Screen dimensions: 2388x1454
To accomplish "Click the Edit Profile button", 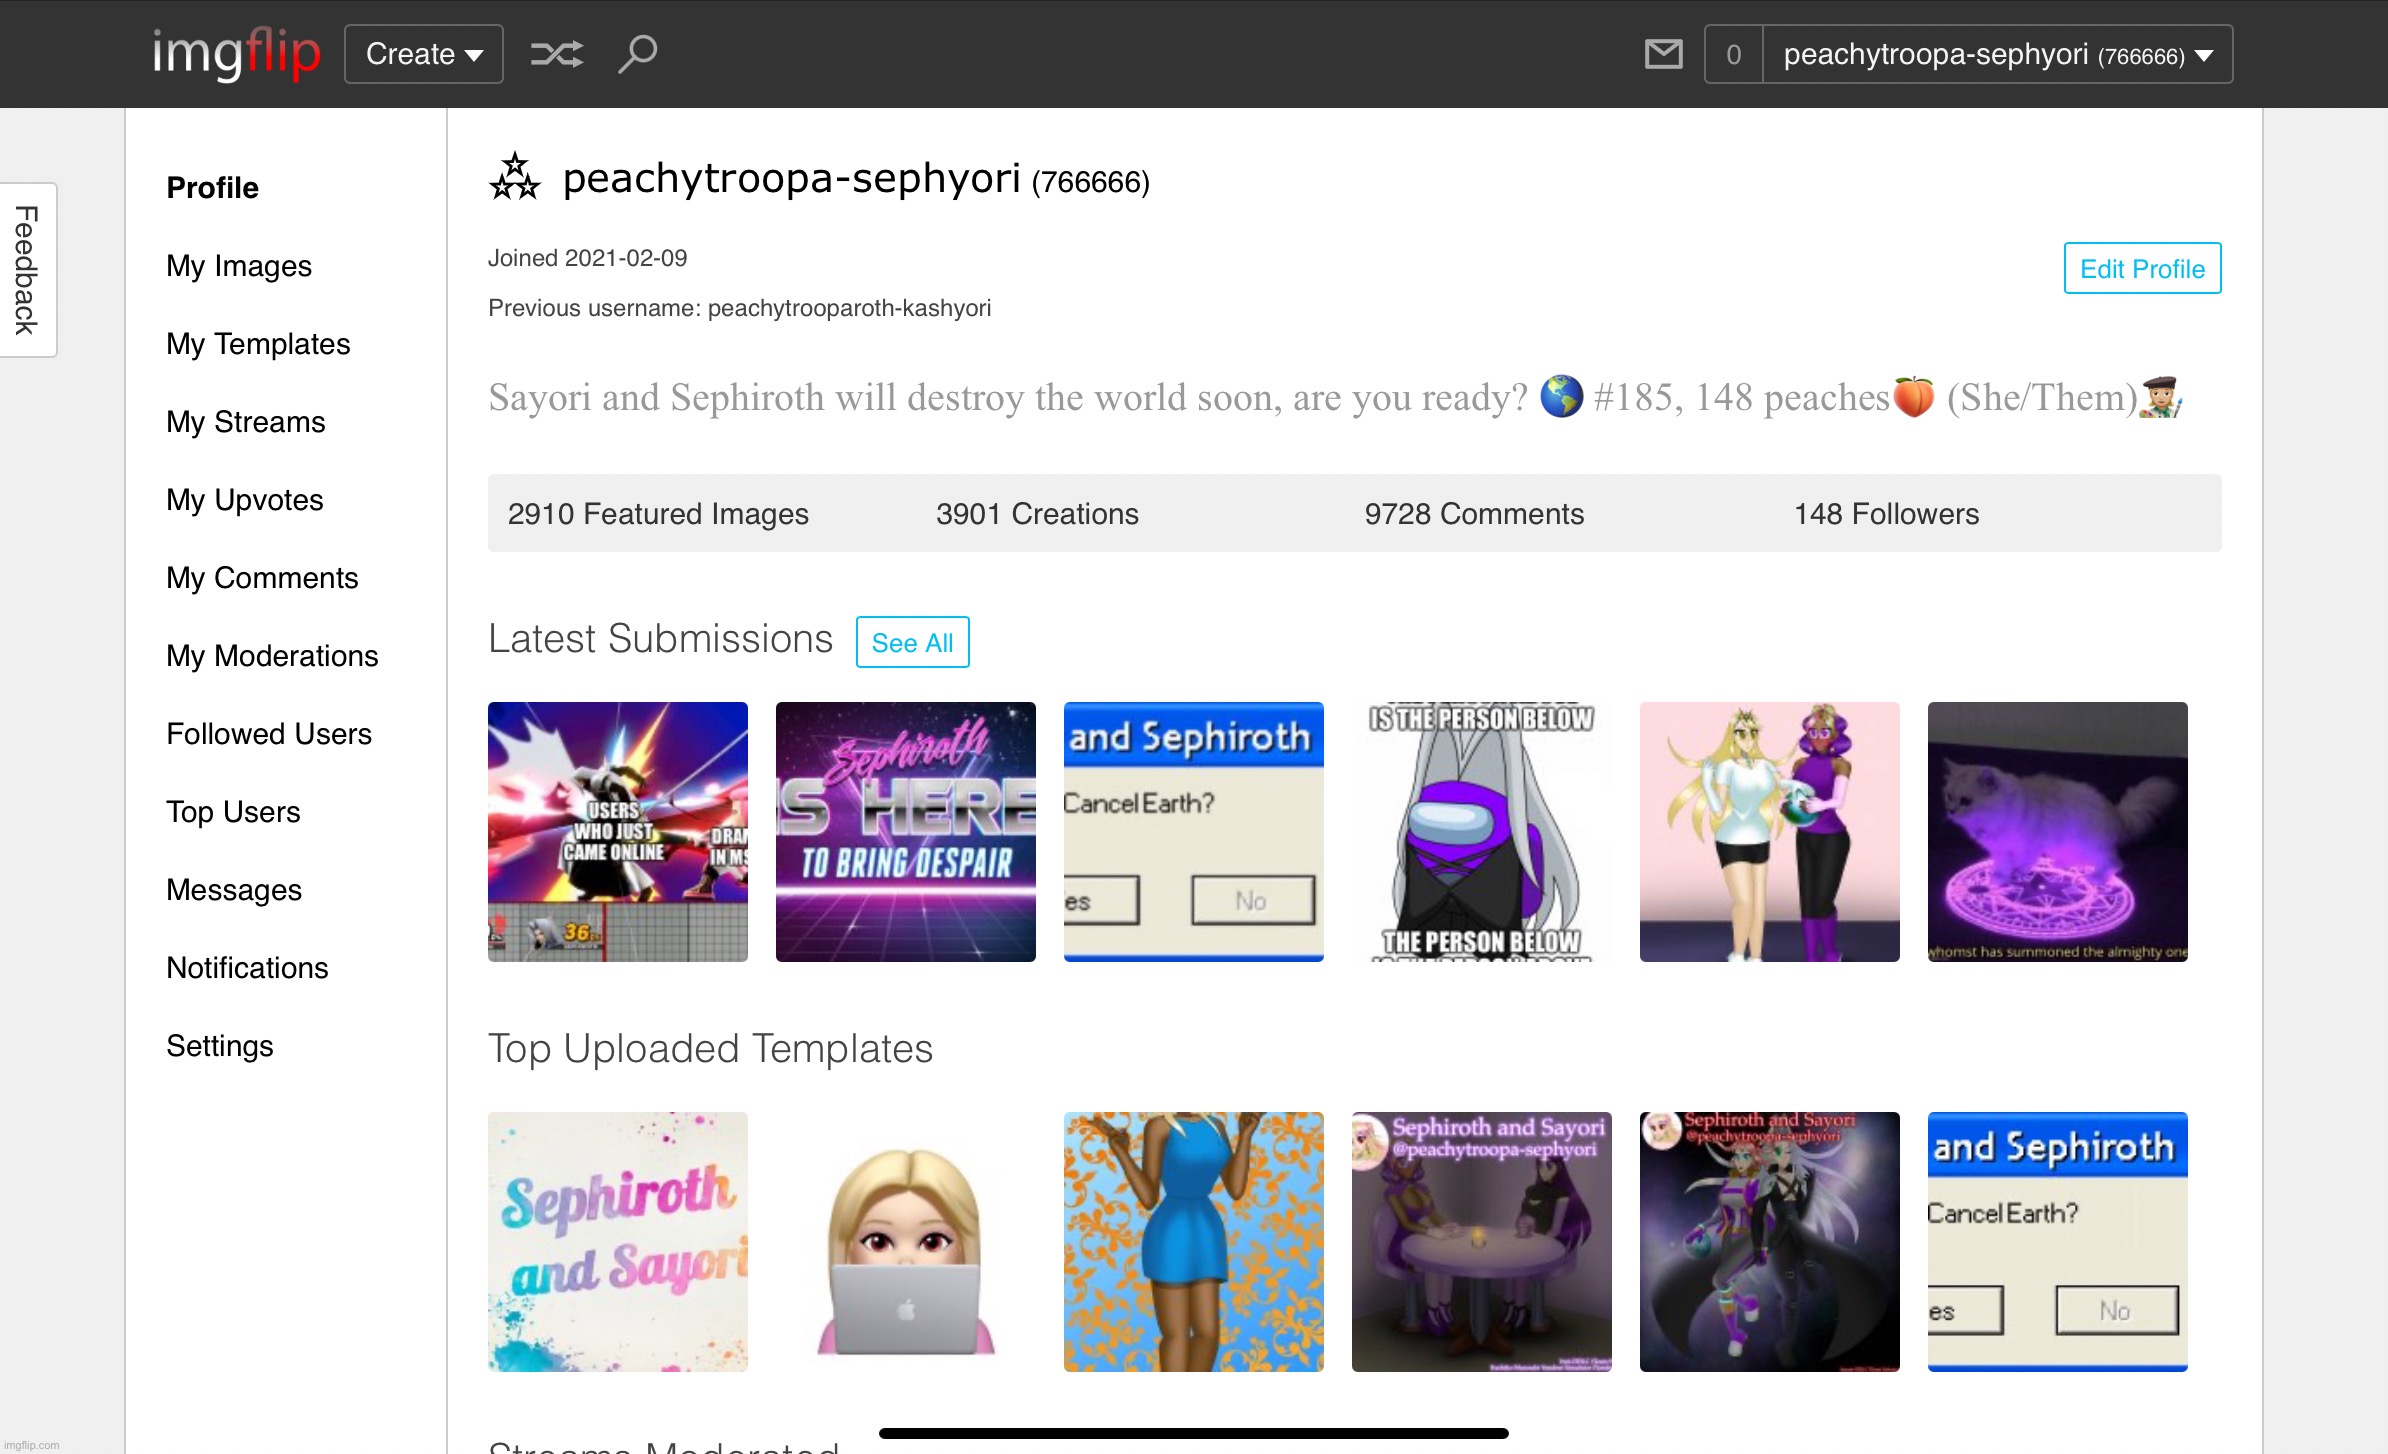I will coord(2142,268).
